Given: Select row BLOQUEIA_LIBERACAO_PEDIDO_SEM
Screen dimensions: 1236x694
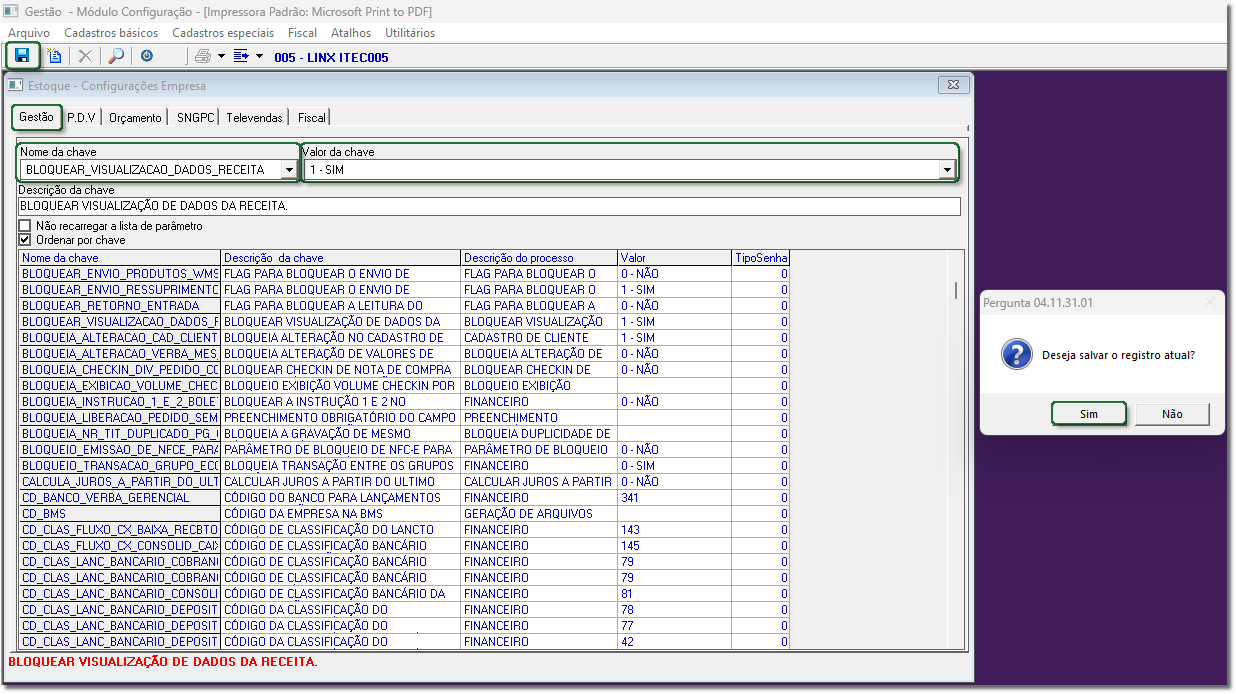Looking at the screenshot, I should (404, 417).
